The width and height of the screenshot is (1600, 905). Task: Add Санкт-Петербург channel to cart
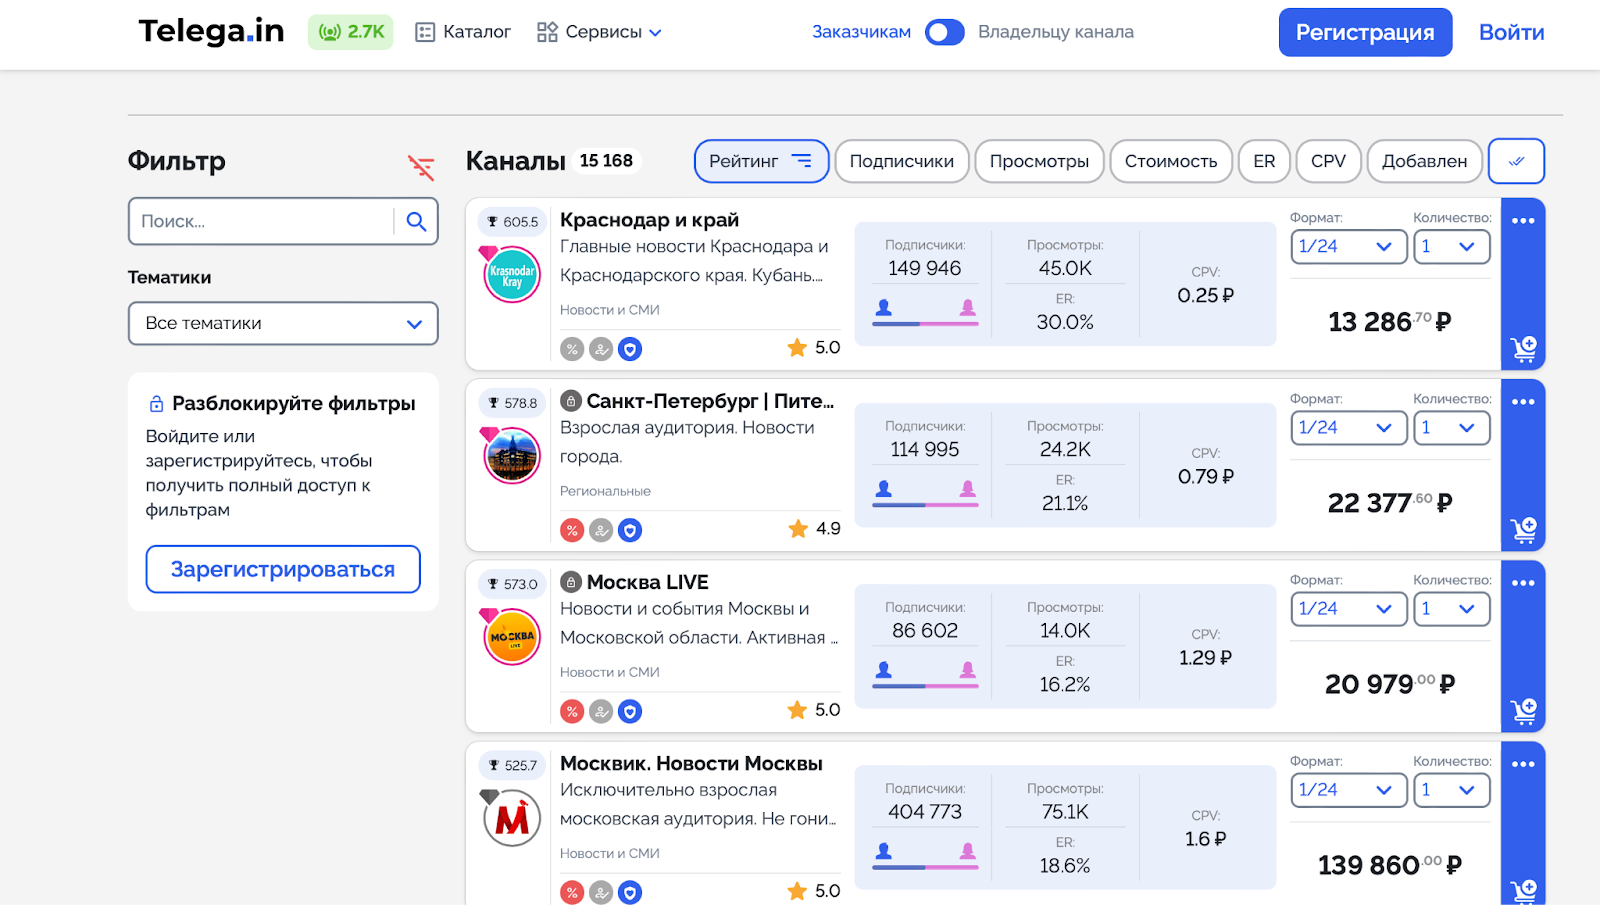[1523, 530]
